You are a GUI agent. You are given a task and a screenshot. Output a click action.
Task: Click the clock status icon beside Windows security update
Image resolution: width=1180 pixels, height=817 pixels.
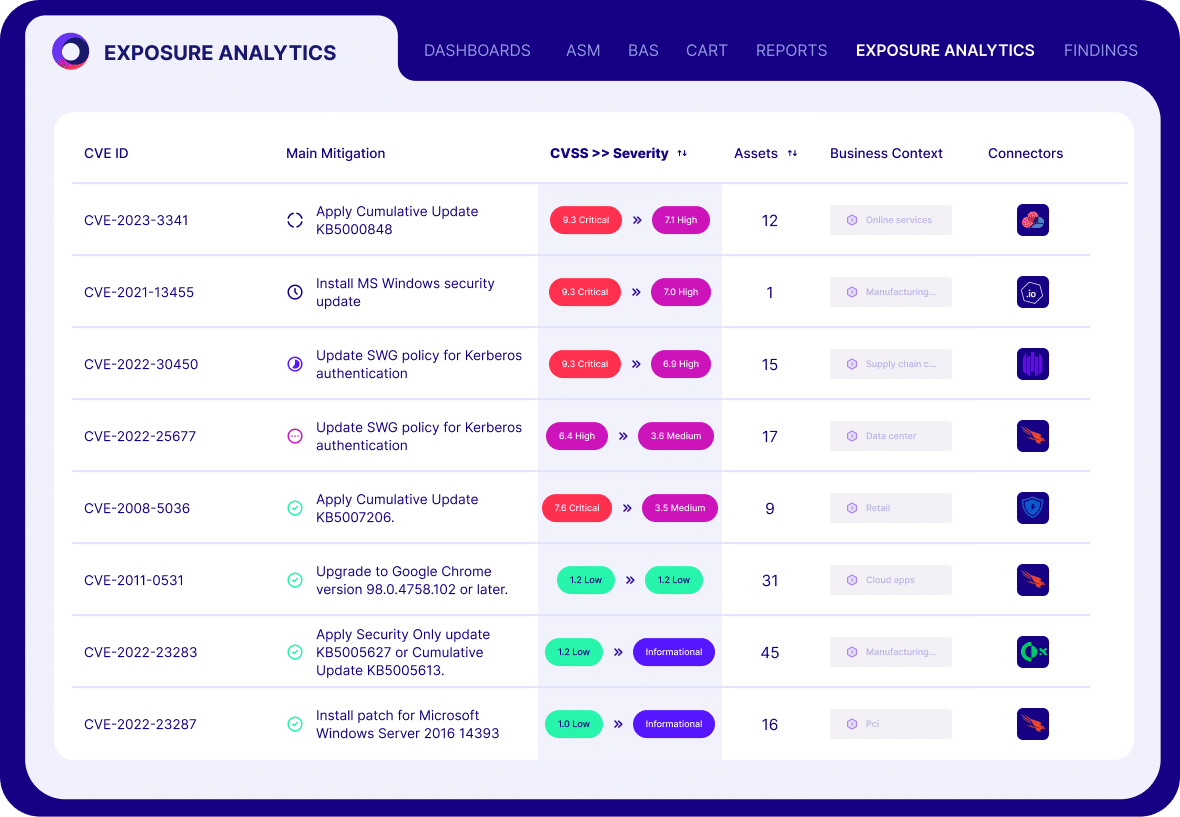click(294, 292)
